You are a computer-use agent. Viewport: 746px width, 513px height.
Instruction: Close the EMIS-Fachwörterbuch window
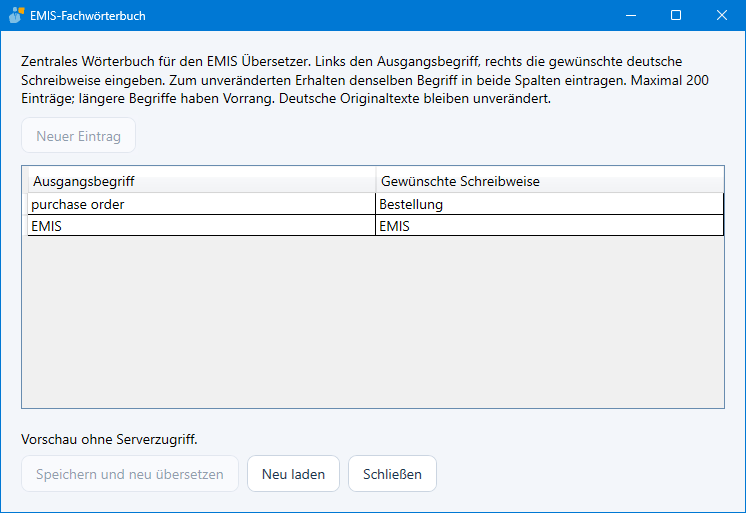[x=721, y=15]
